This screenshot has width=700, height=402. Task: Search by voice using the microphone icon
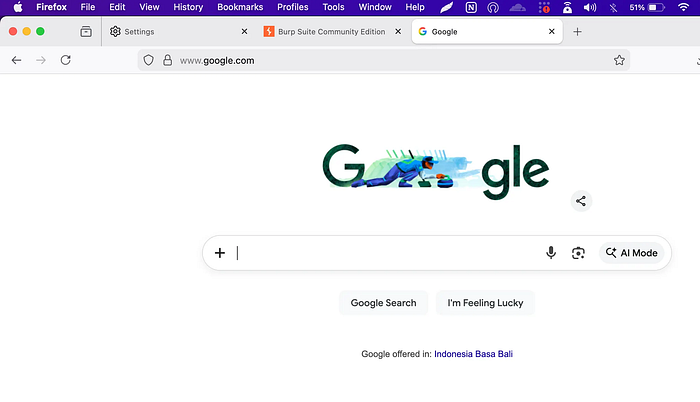point(551,253)
